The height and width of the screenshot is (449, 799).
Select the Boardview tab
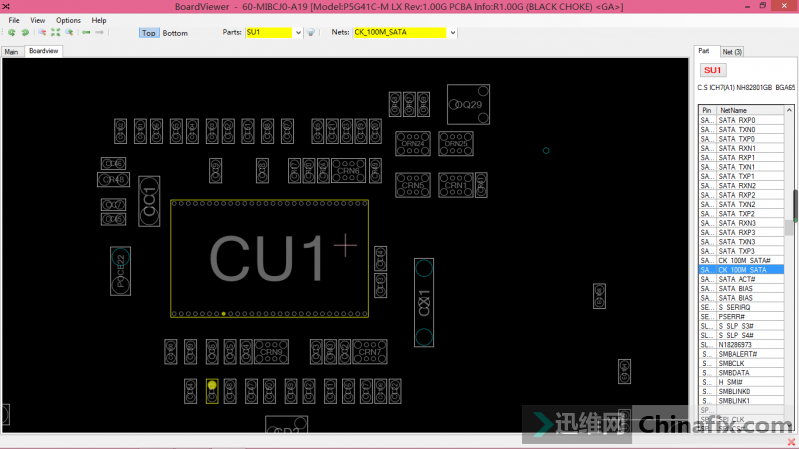point(43,51)
